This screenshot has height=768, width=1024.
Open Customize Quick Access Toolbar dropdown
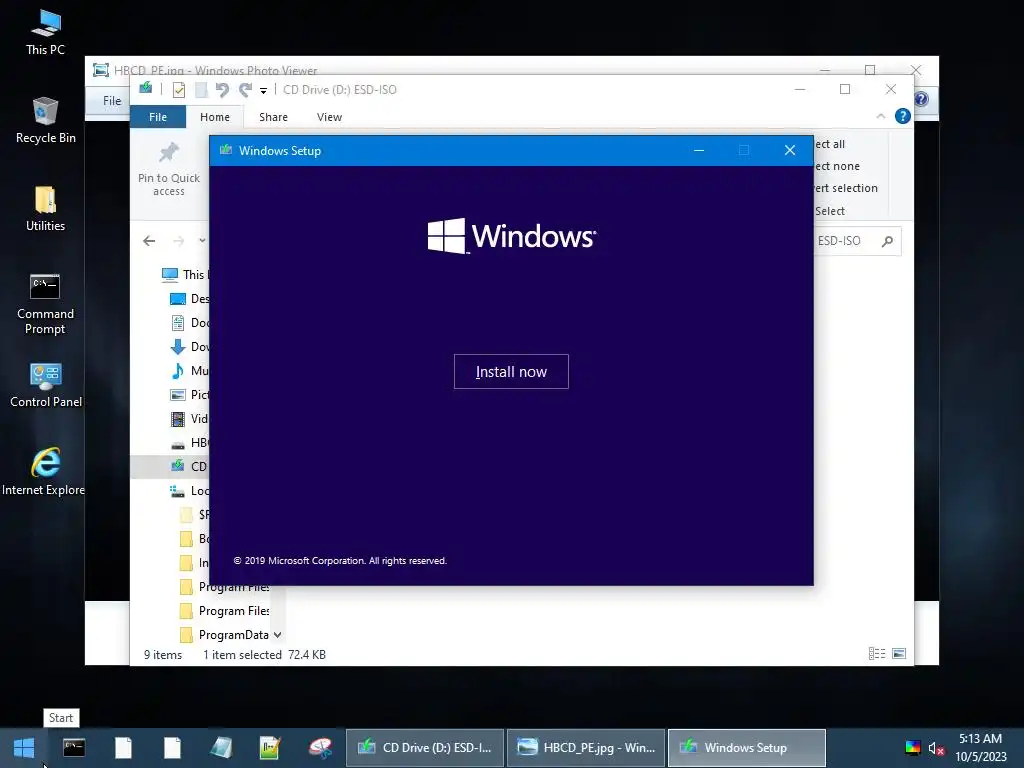[263, 91]
